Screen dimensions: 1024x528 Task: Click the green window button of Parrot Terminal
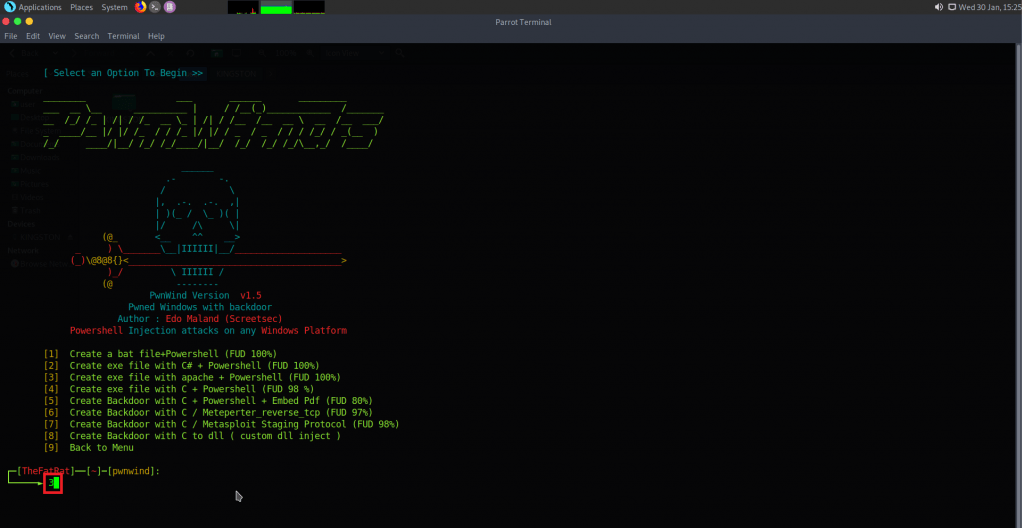point(18,22)
